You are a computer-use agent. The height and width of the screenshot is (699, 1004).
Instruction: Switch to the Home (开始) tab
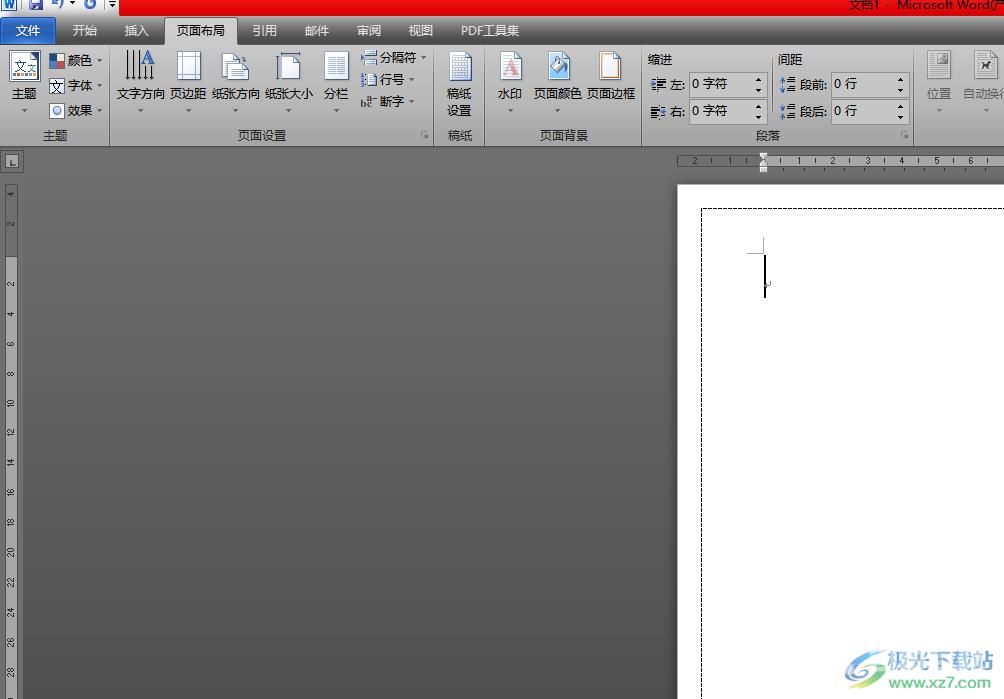pyautogui.click(x=85, y=31)
